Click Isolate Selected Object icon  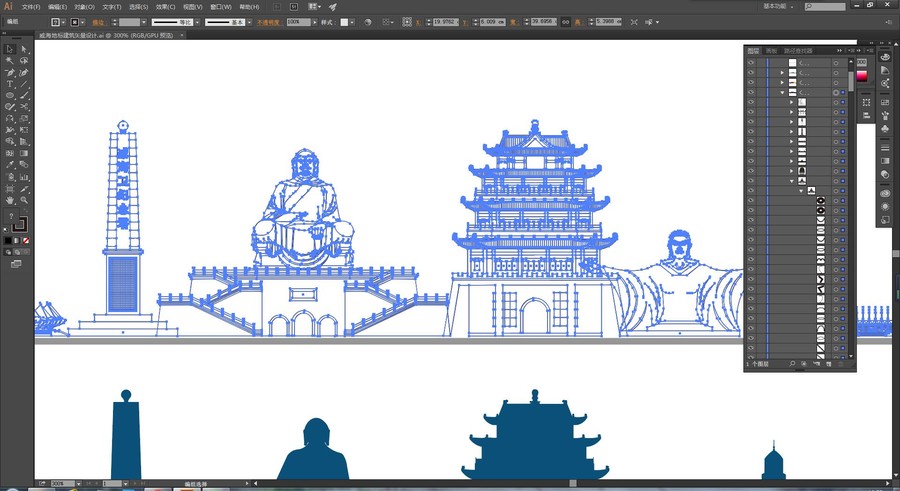(634, 22)
